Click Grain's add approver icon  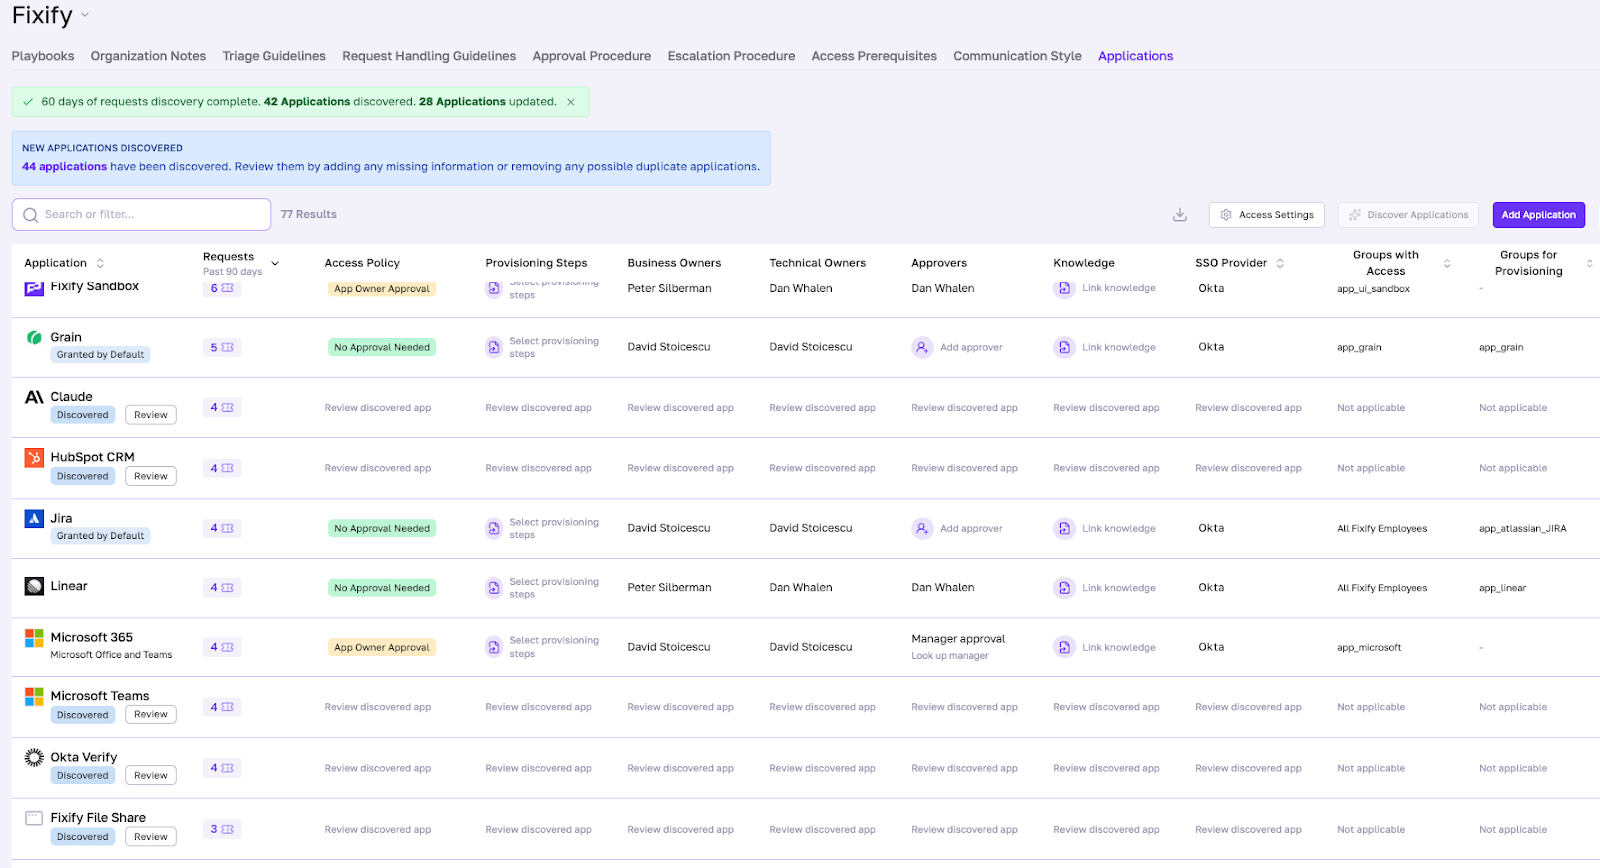[x=922, y=348]
